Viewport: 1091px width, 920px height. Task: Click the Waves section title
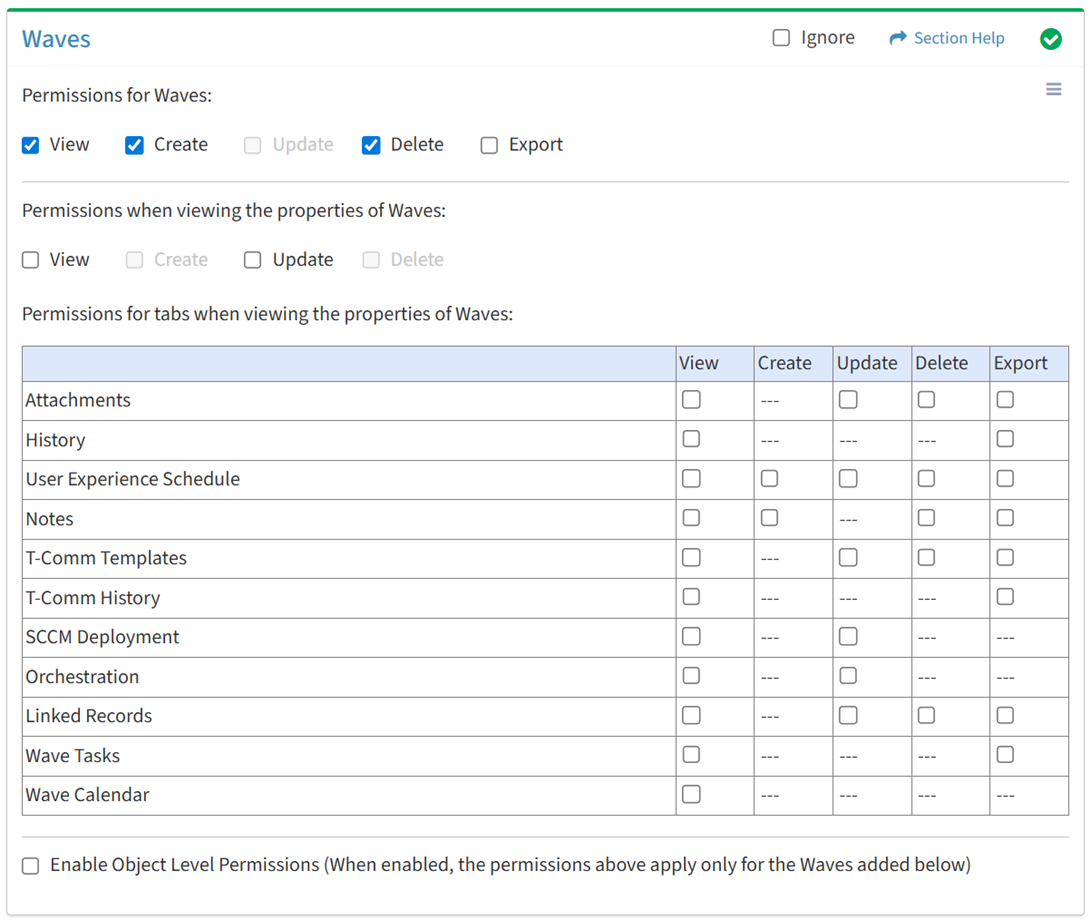56,39
